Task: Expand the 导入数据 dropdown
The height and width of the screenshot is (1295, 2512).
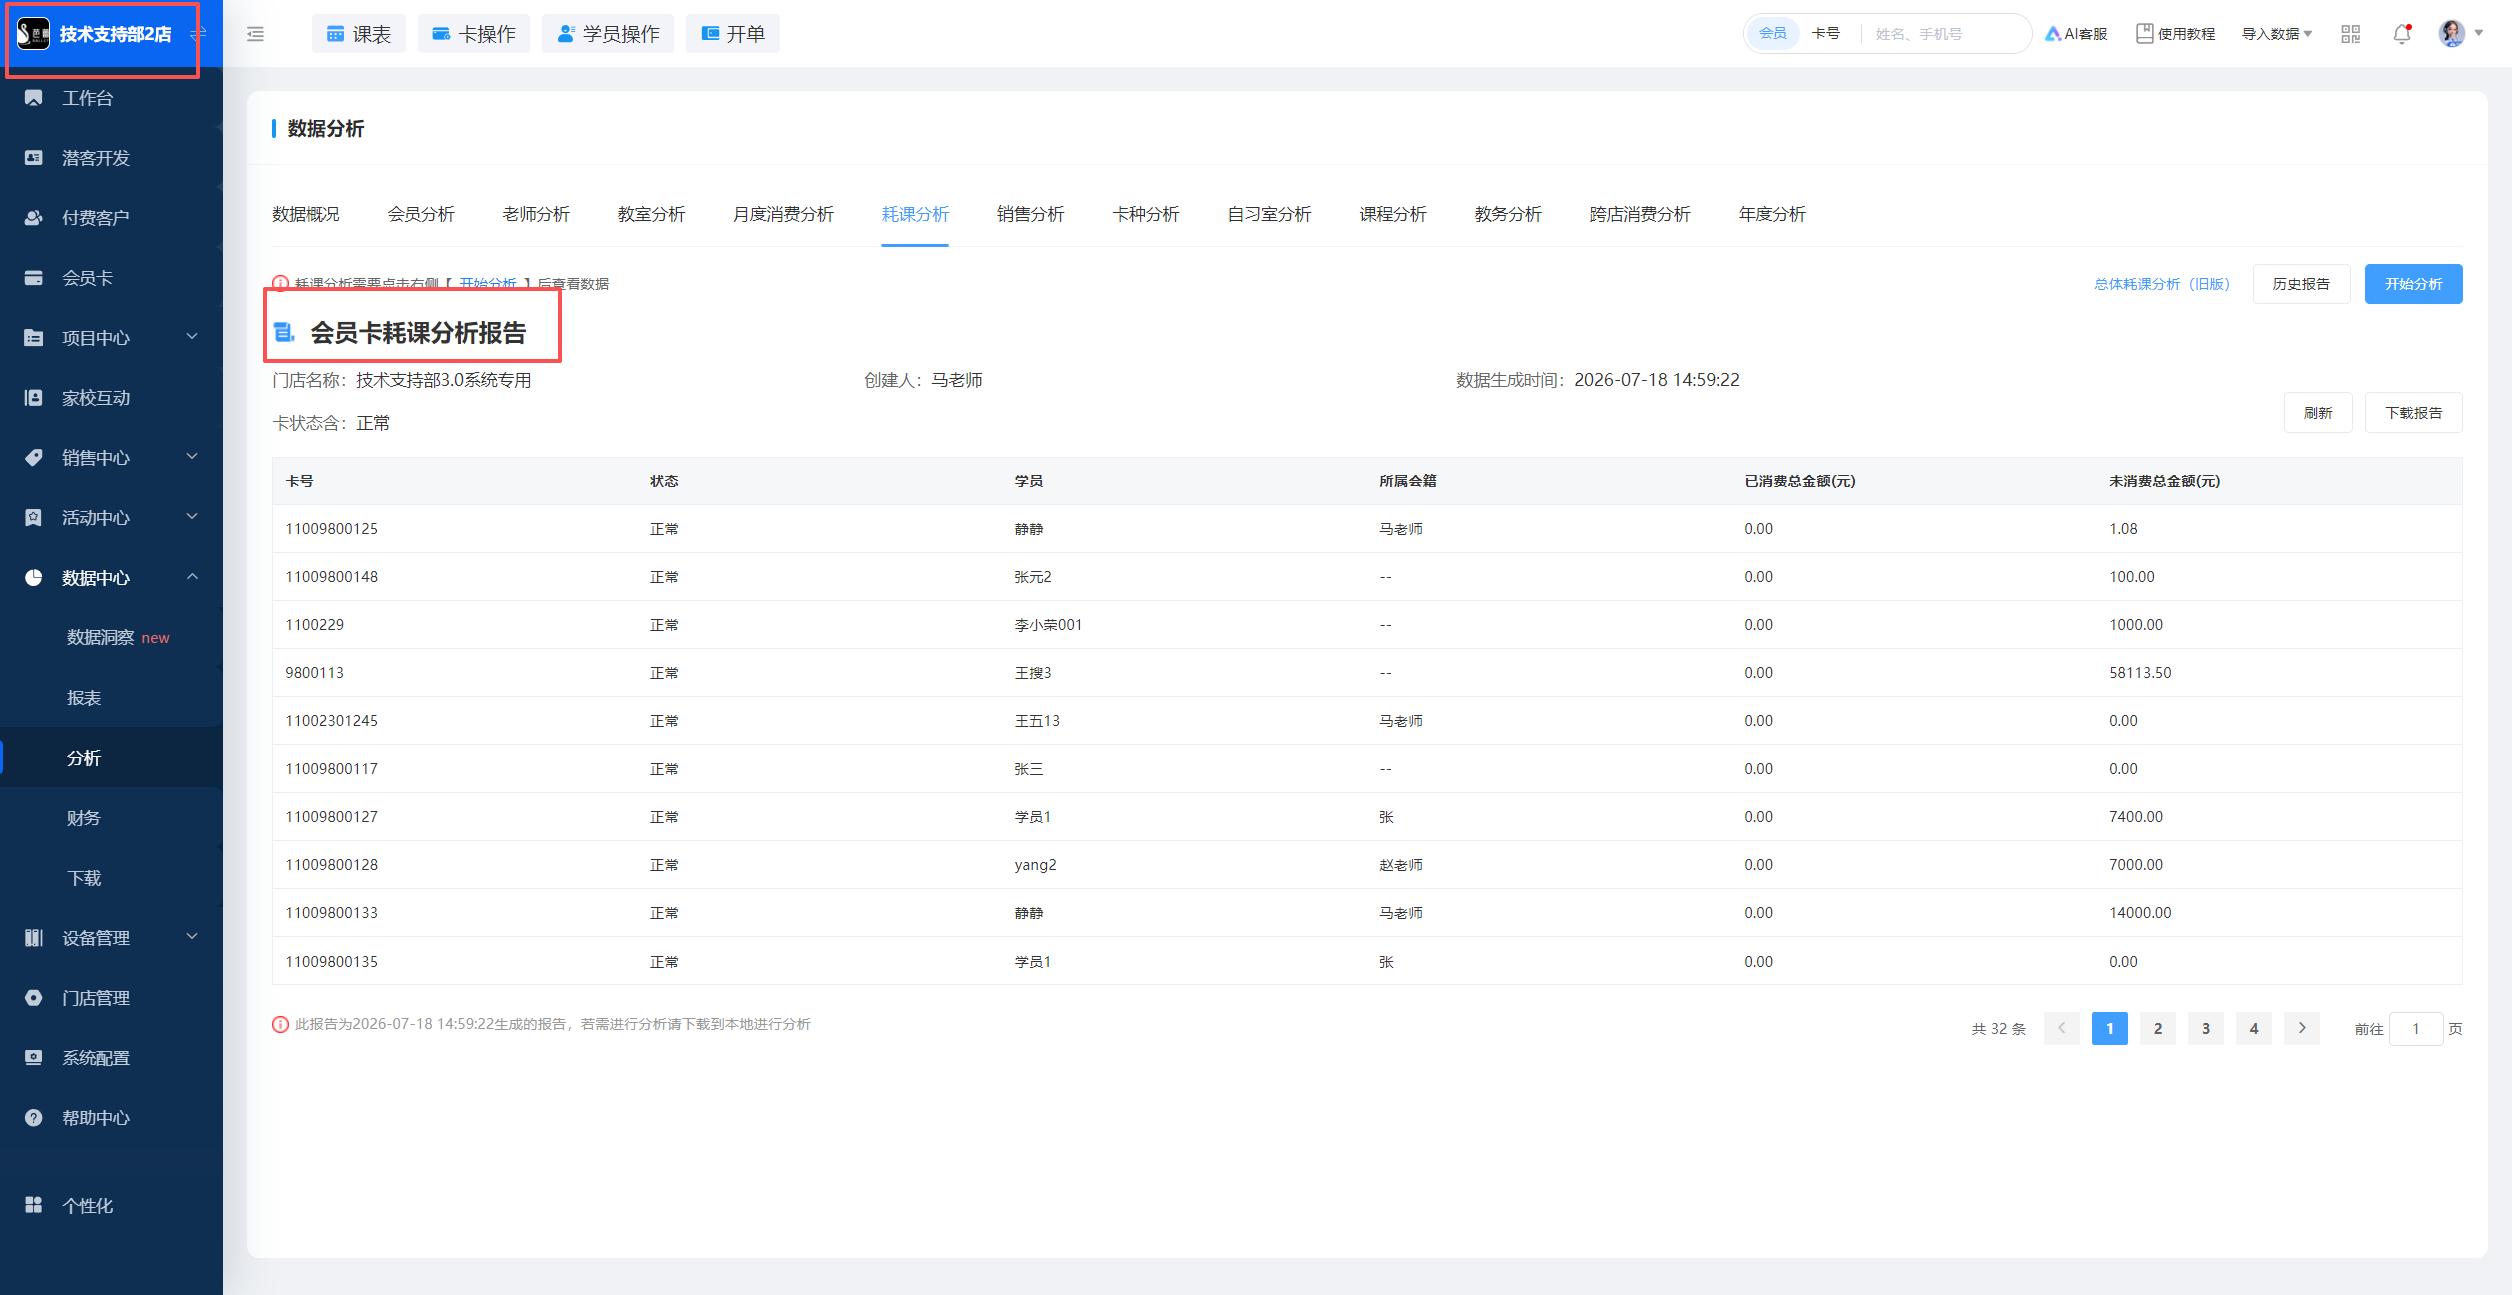Action: tap(2277, 34)
